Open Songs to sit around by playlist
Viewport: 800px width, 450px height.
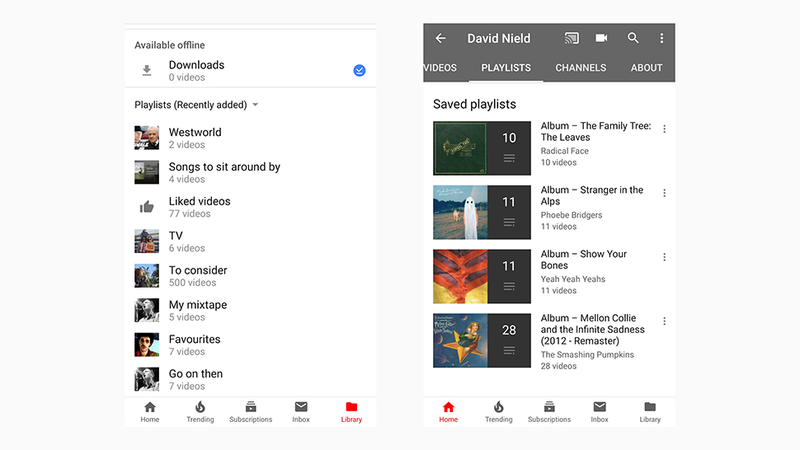pos(251,172)
